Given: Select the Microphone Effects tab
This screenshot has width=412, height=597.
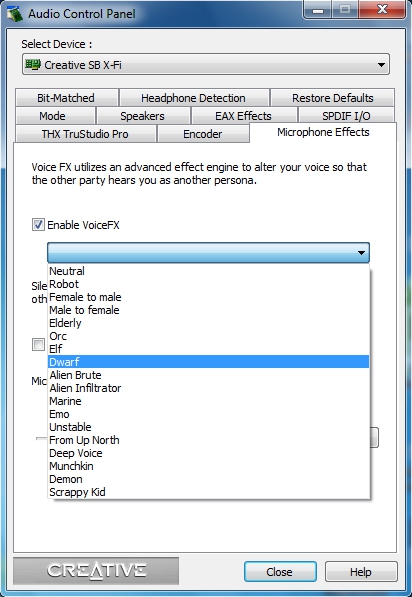Looking at the screenshot, I should pyautogui.click(x=323, y=132).
